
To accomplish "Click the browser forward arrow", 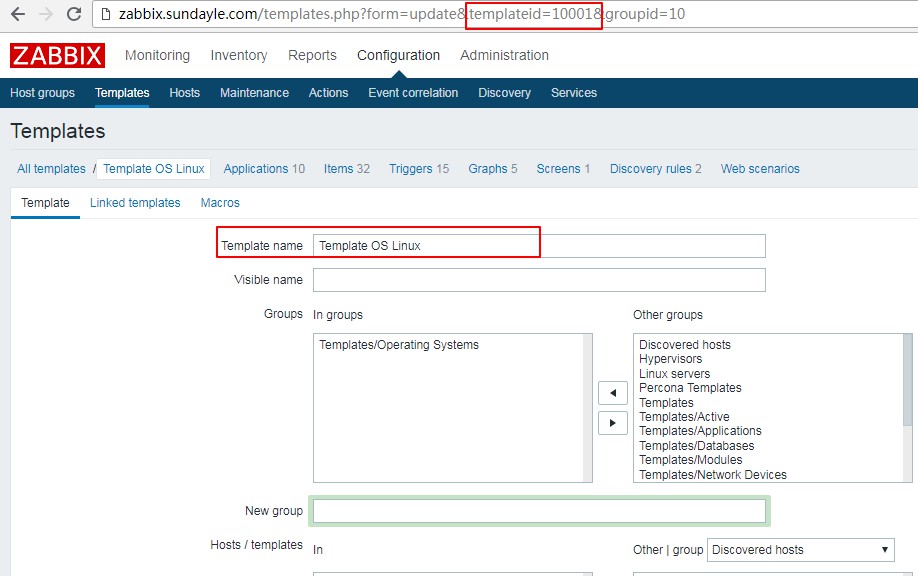I will [x=46, y=15].
